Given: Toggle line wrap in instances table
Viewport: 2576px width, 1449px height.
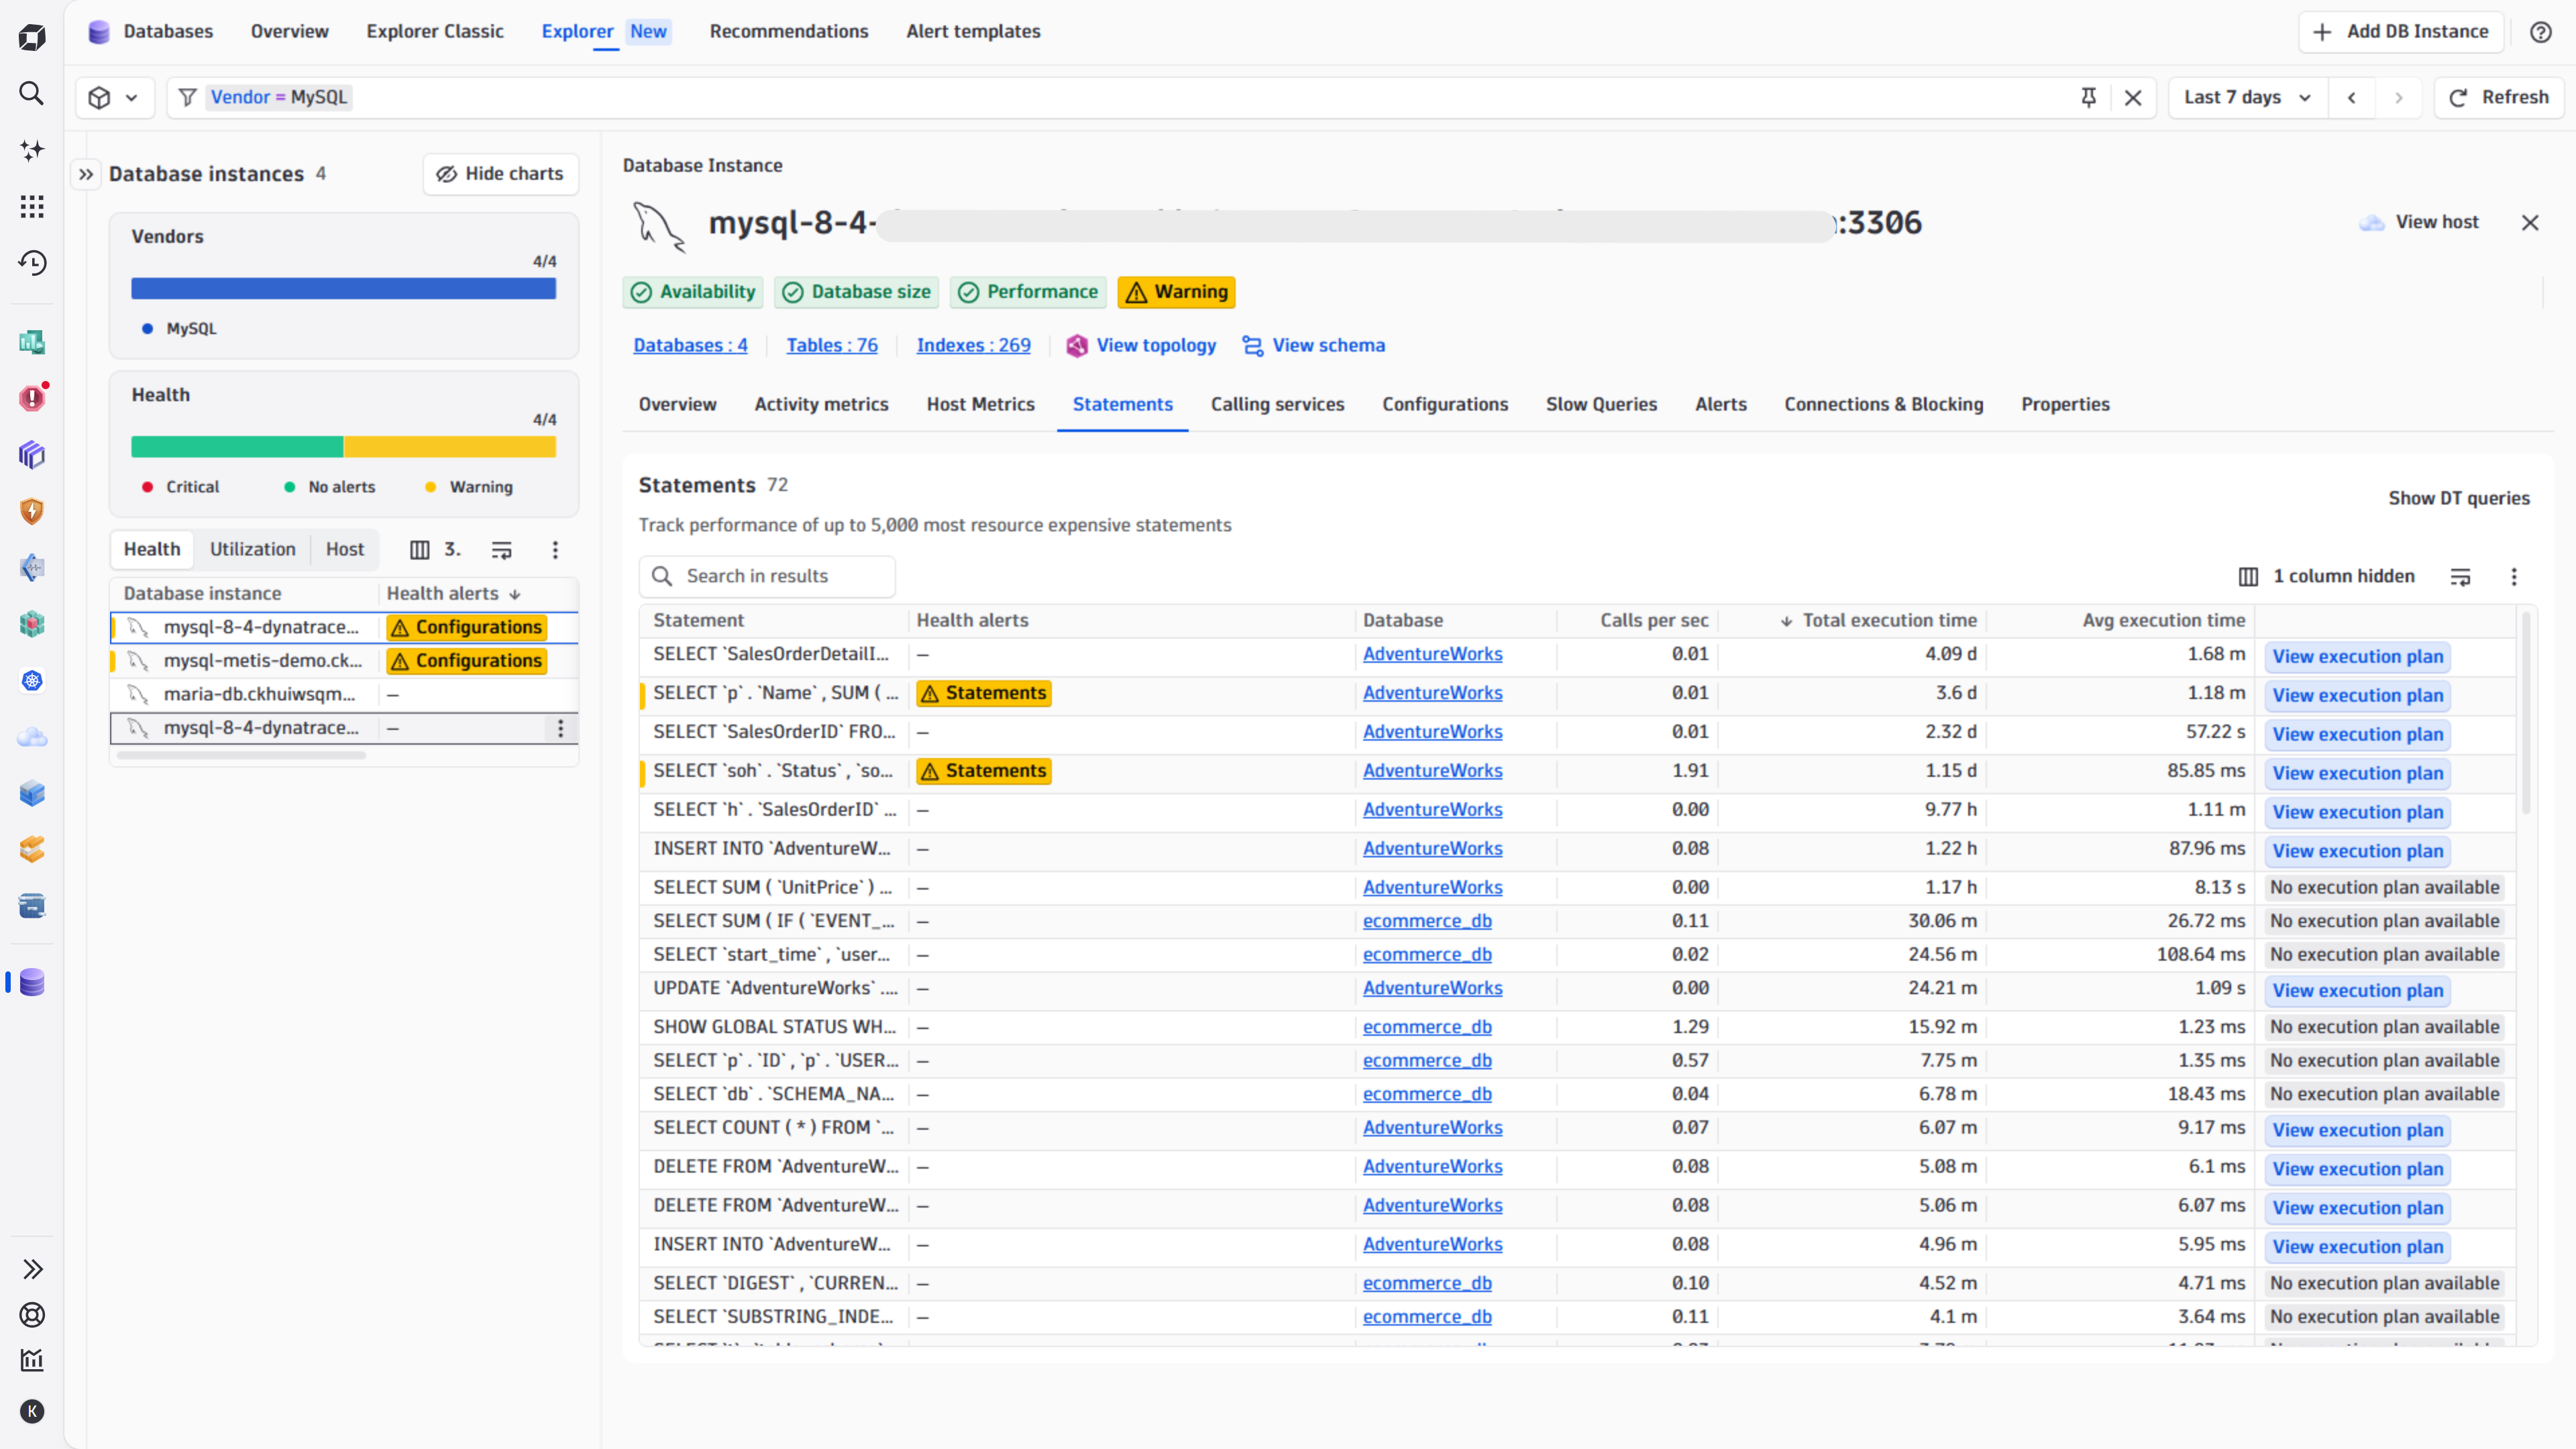Looking at the screenshot, I should [502, 549].
